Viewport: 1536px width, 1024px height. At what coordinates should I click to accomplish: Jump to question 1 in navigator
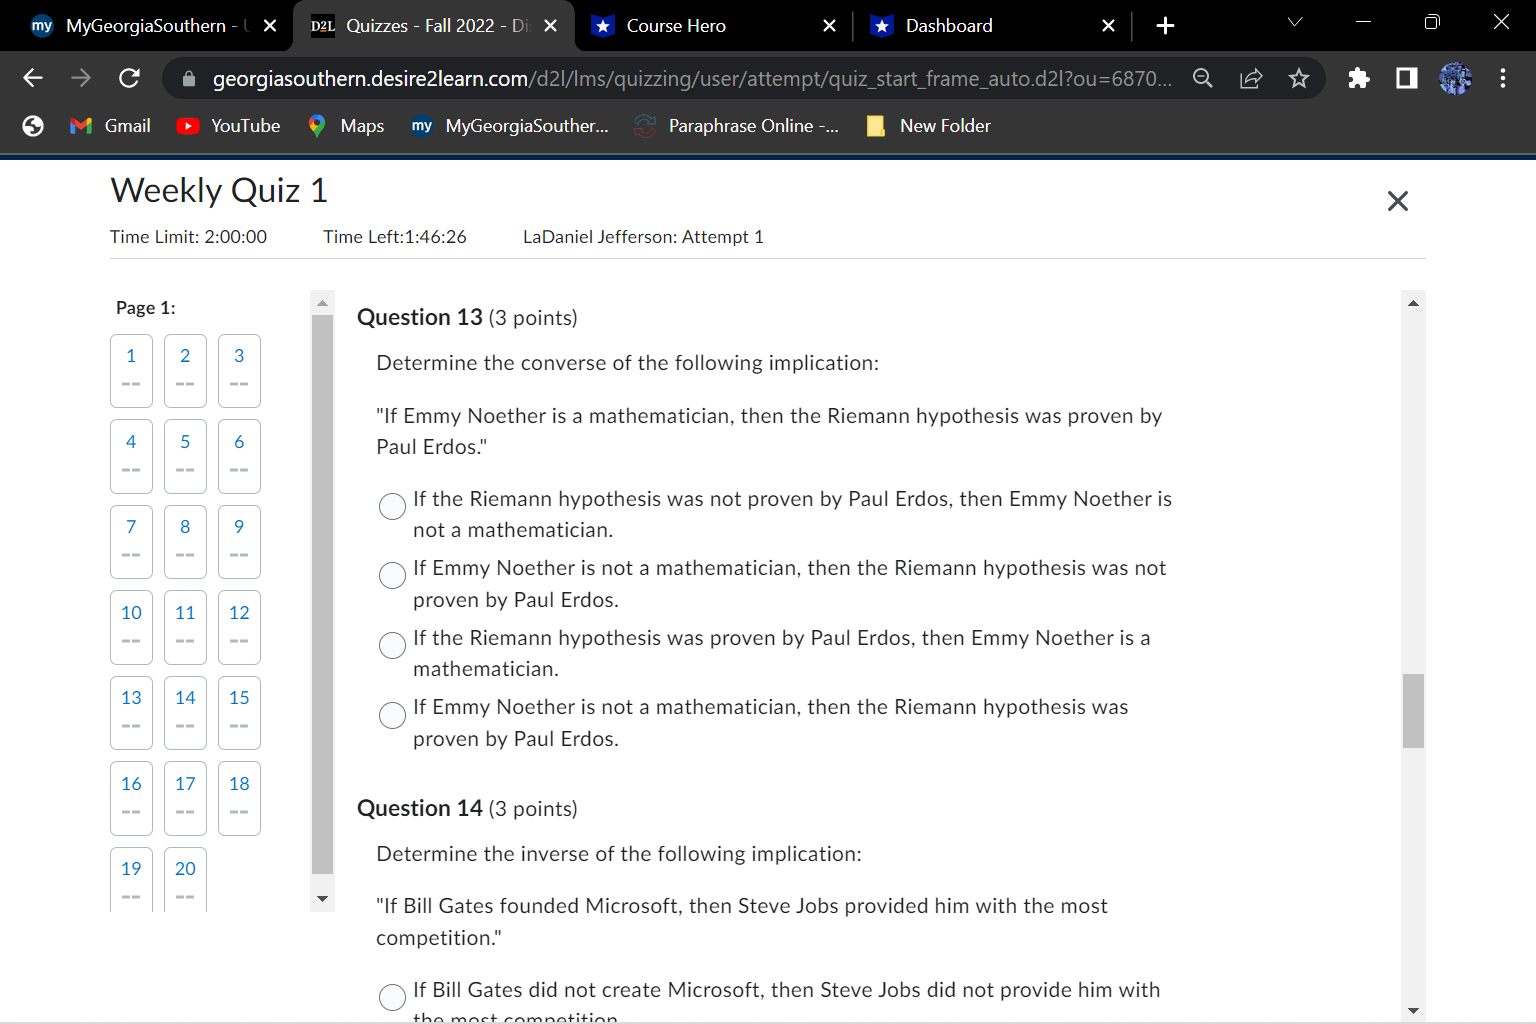[x=131, y=371]
